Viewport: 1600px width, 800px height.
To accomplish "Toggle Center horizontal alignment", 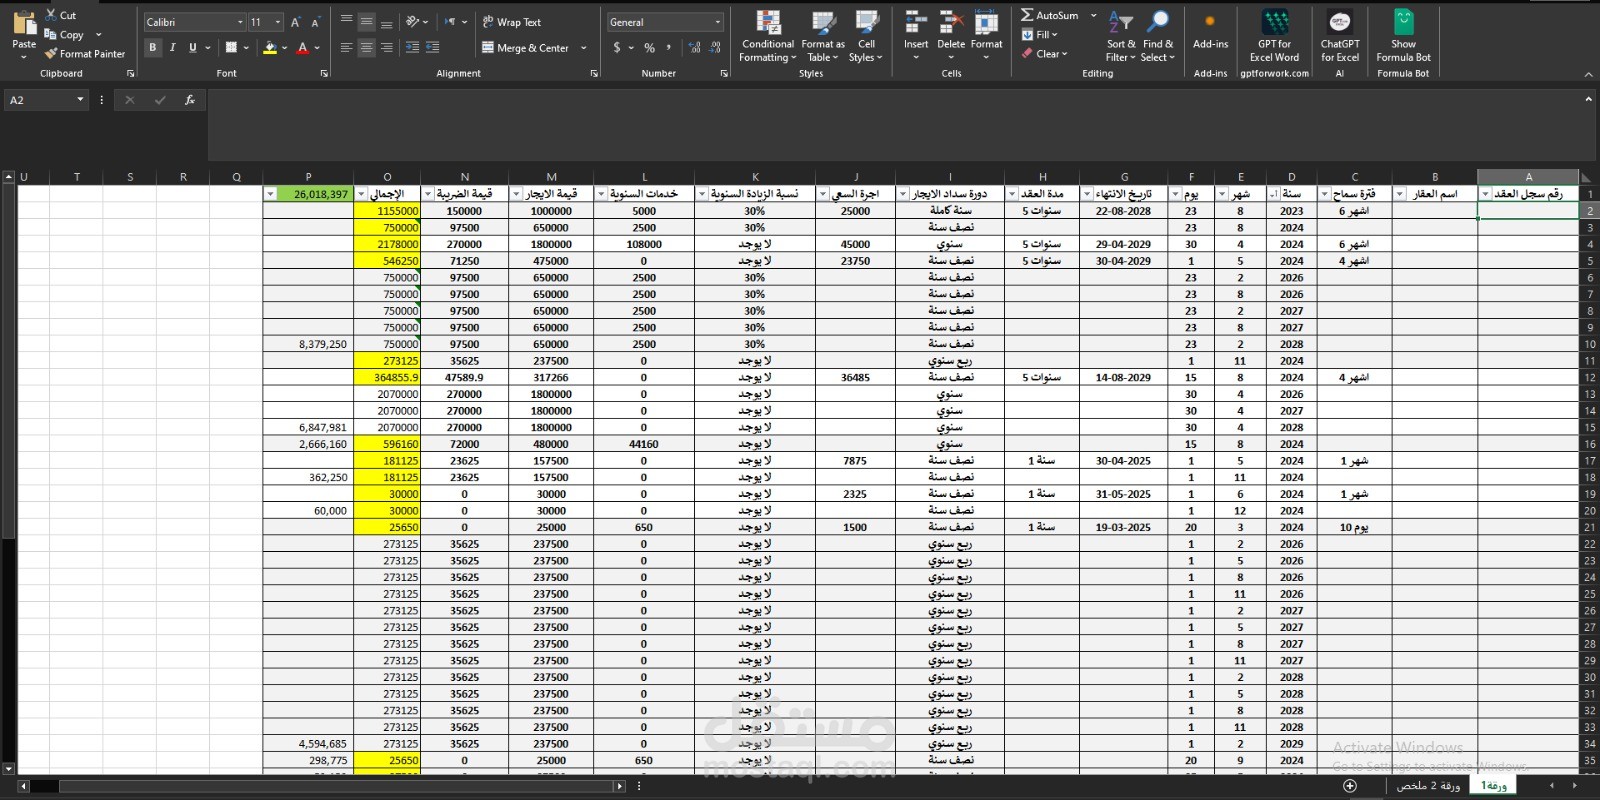I will click(x=367, y=47).
